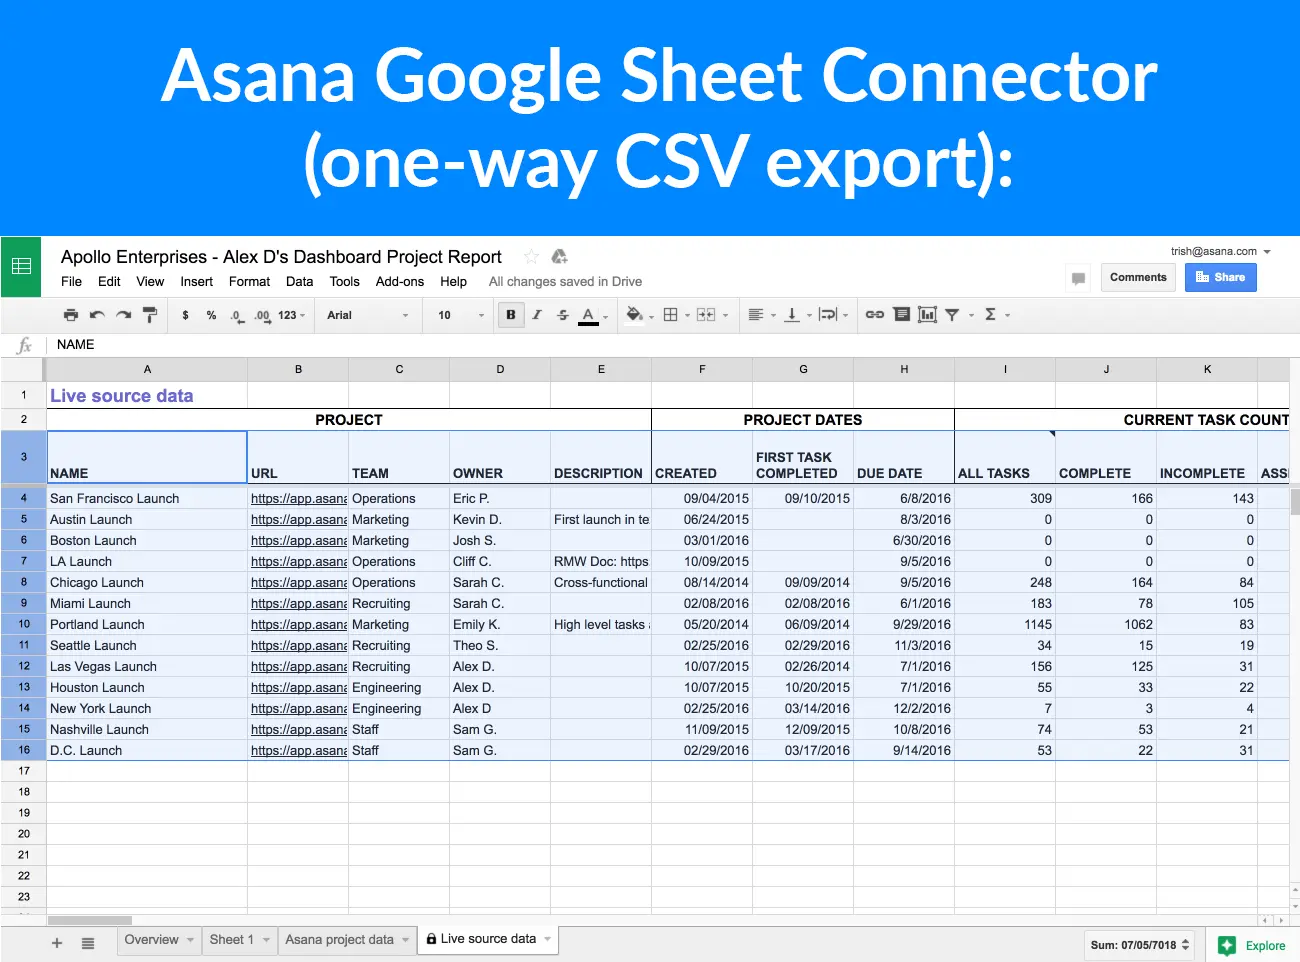
Task: Open the font size 10 dropdown
Action: tap(460, 315)
